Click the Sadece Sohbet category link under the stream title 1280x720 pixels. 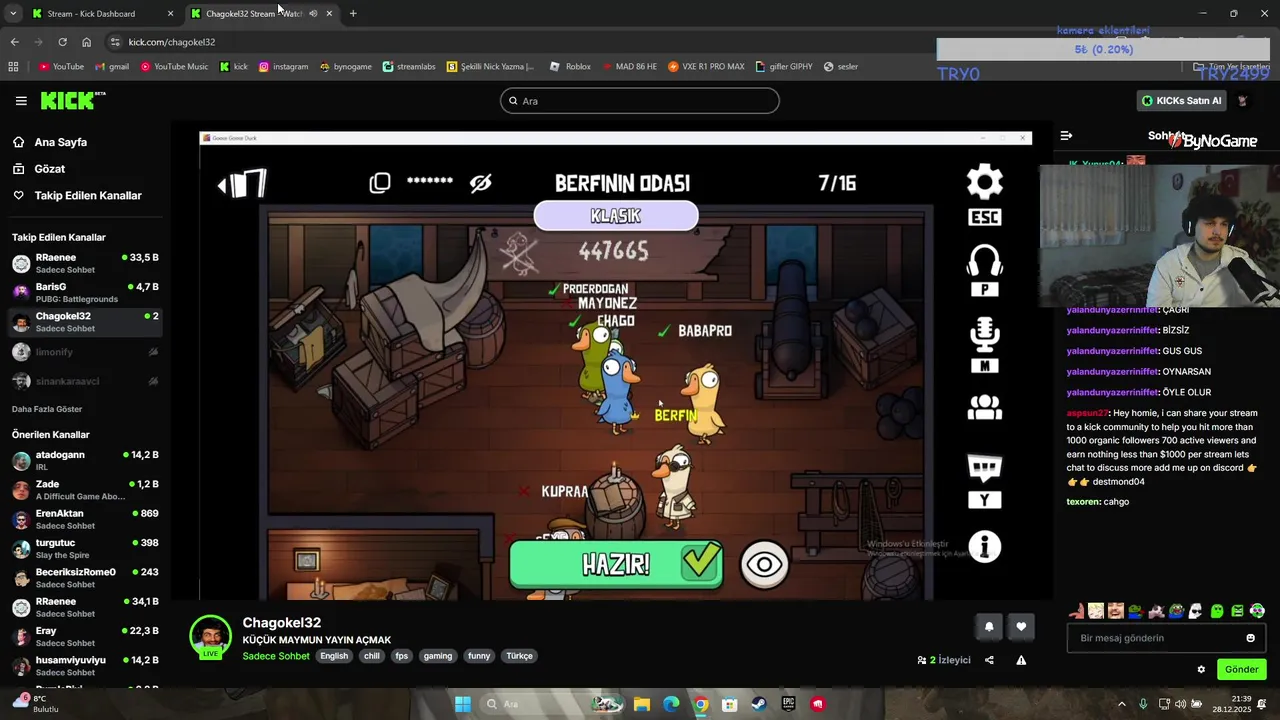click(x=276, y=656)
